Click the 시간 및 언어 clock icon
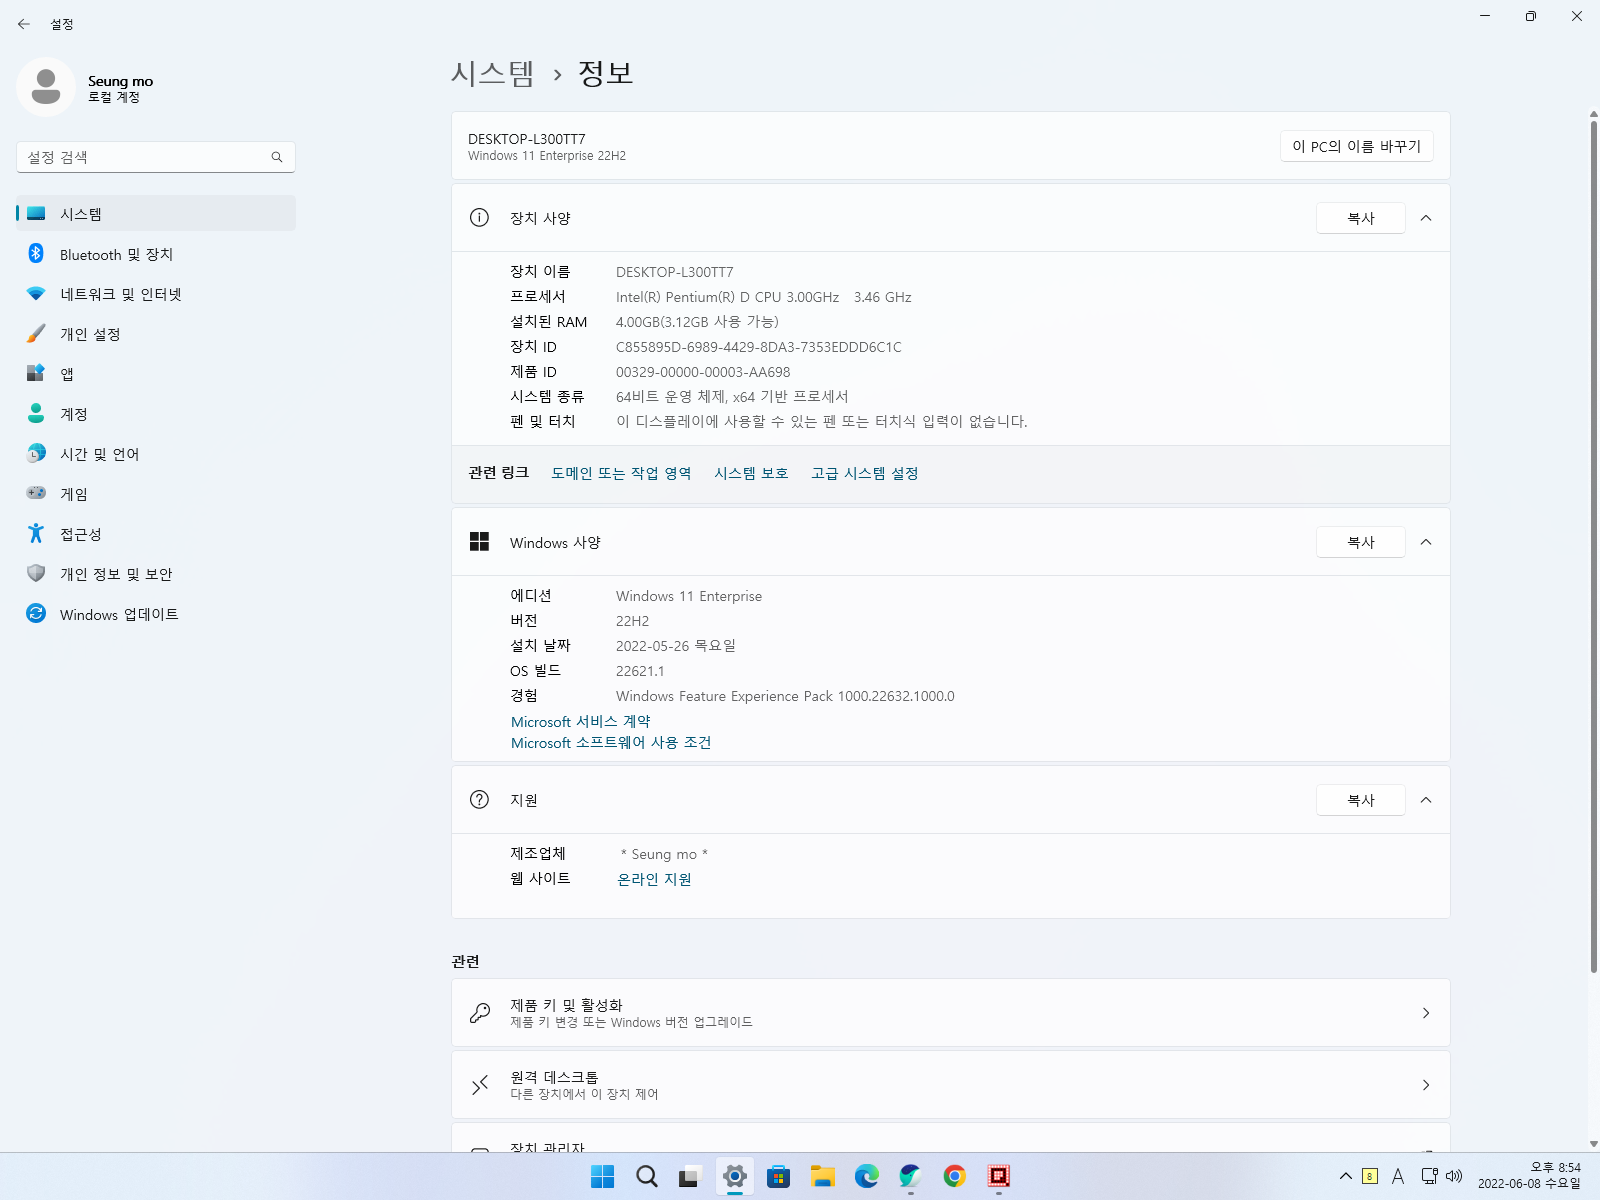The image size is (1600, 1200). click(36, 453)
